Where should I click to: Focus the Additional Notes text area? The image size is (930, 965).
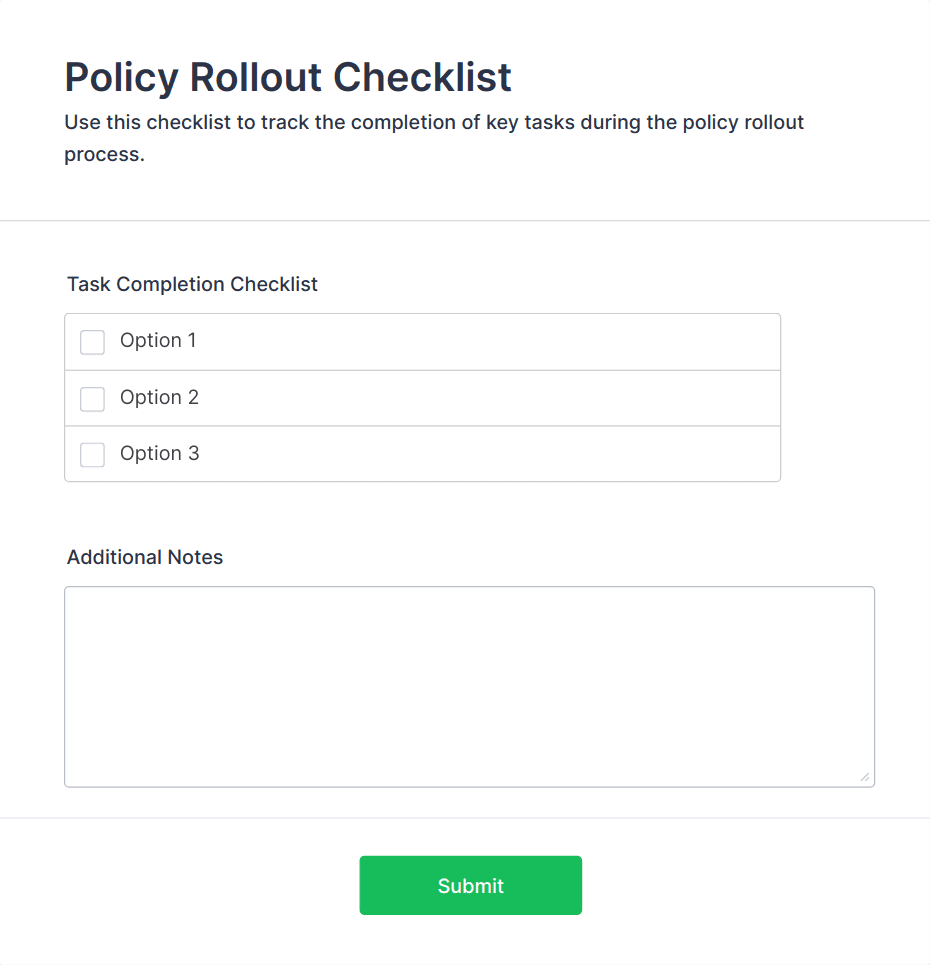tap(469, 686)
